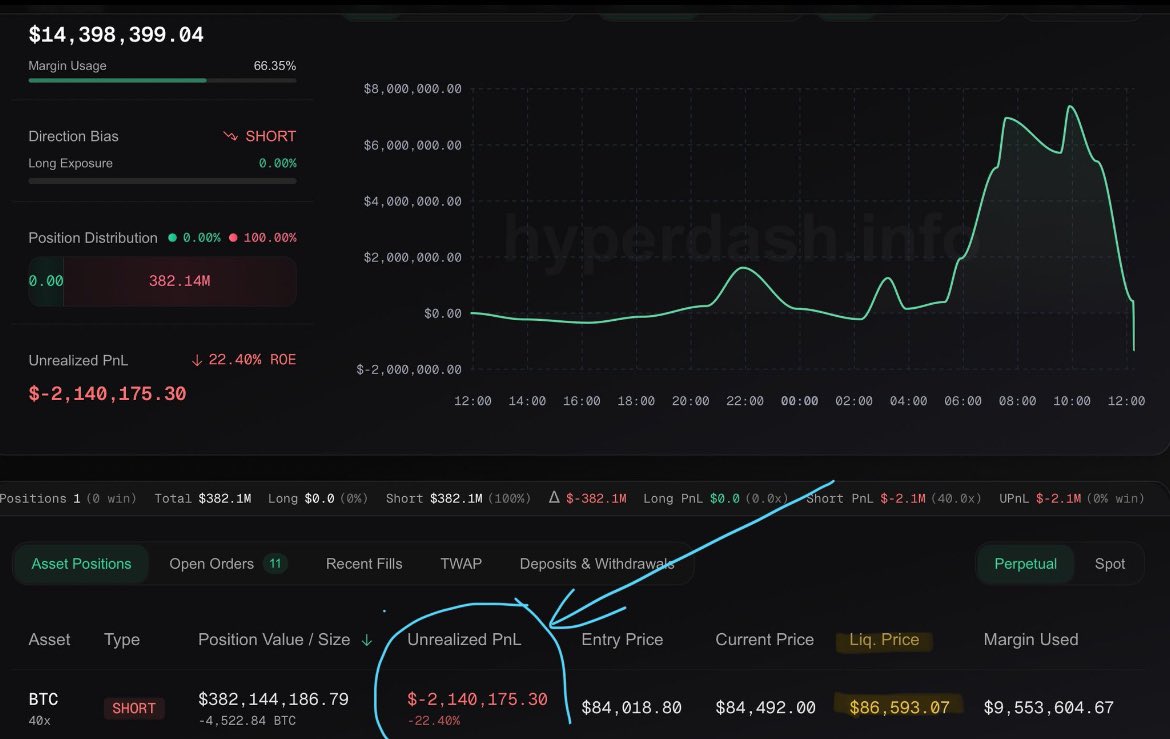Click the red SHORT badge on the BTC row

click(133, 708)
